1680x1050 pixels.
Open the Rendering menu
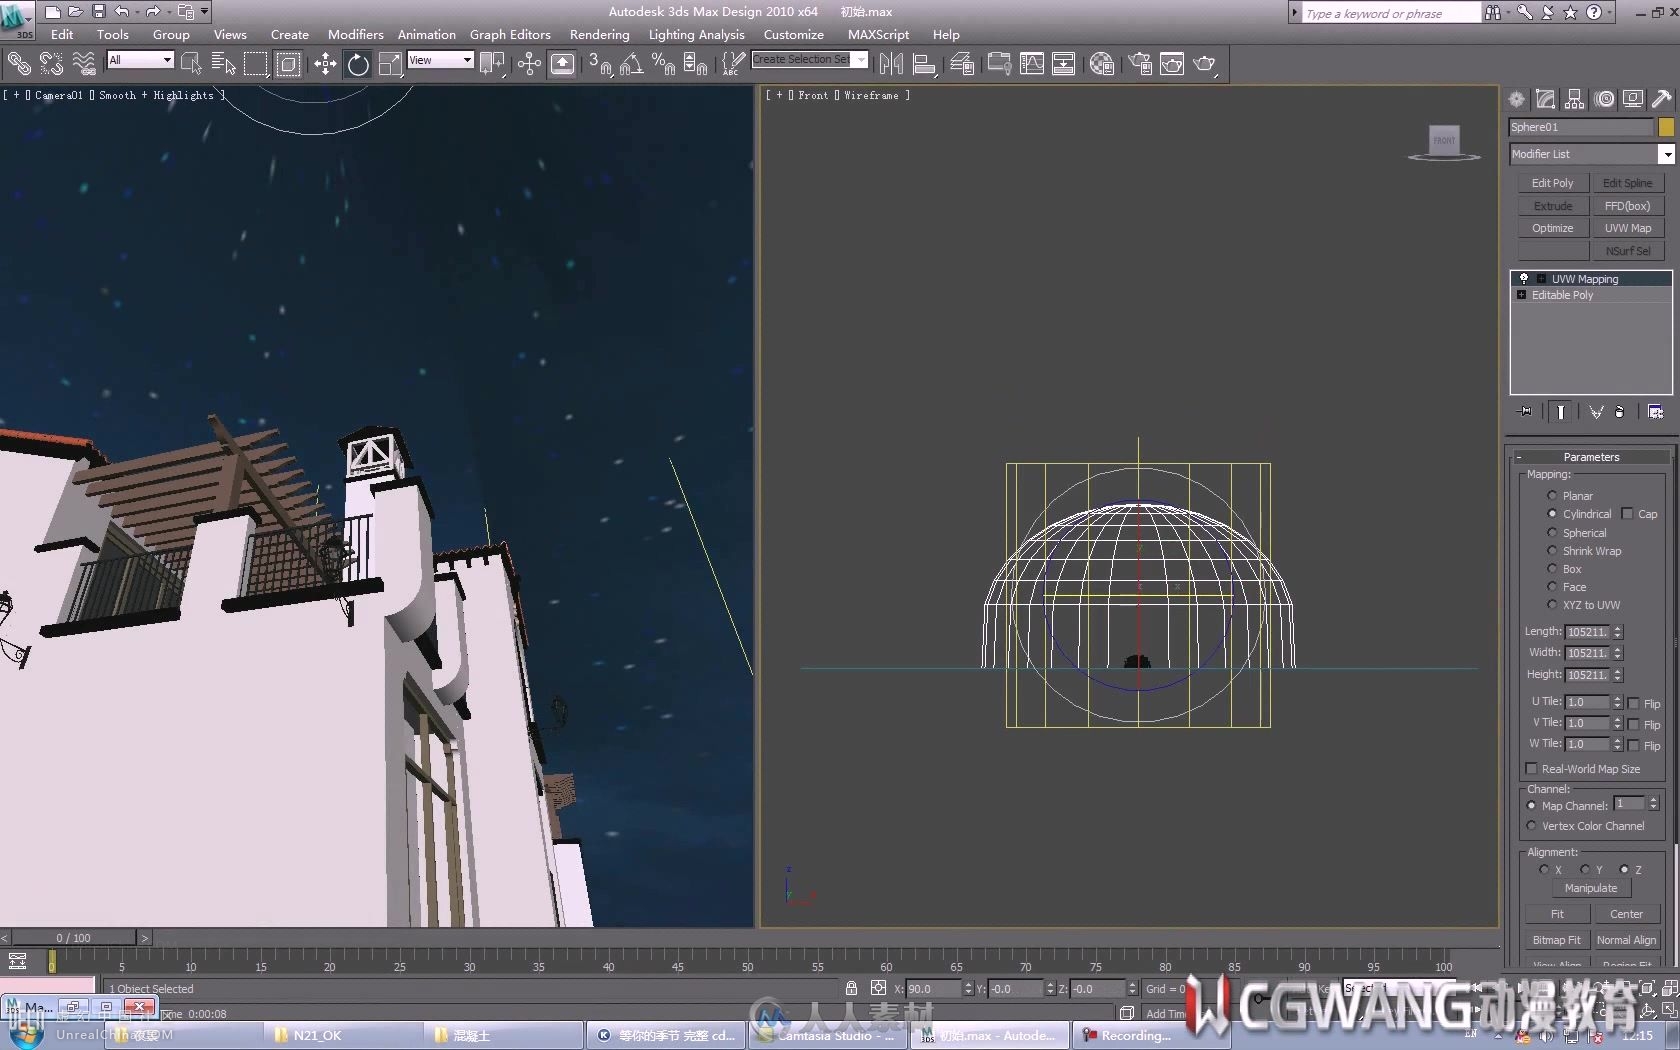click(x=600, y=34)
